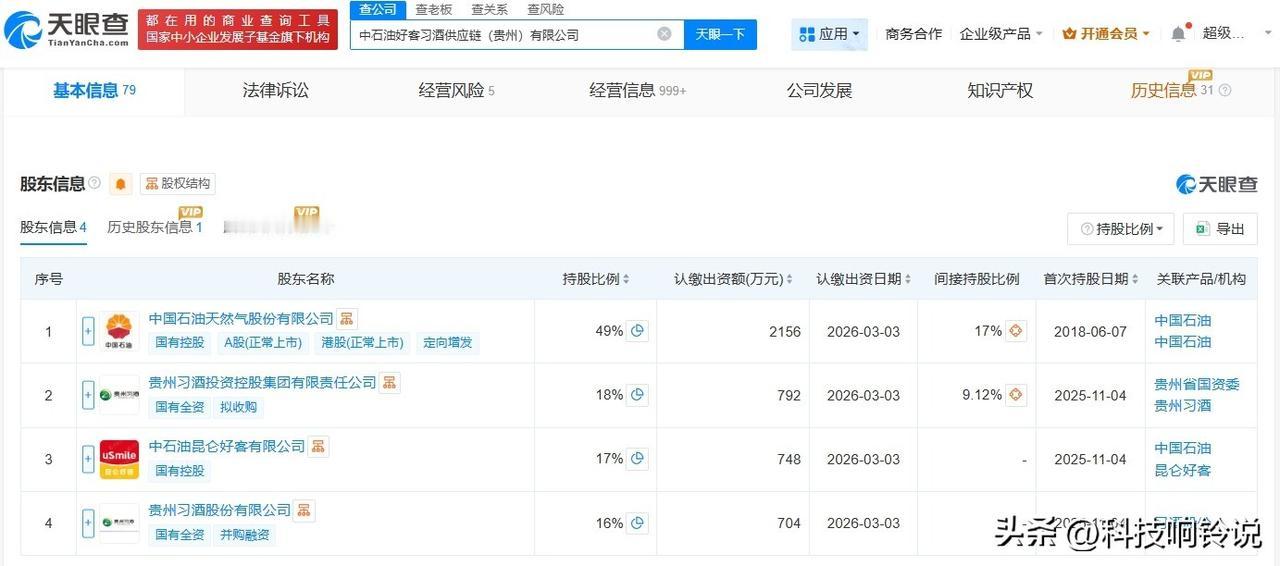Click the 贵州习酒 logo in row 2

[119, 395]
